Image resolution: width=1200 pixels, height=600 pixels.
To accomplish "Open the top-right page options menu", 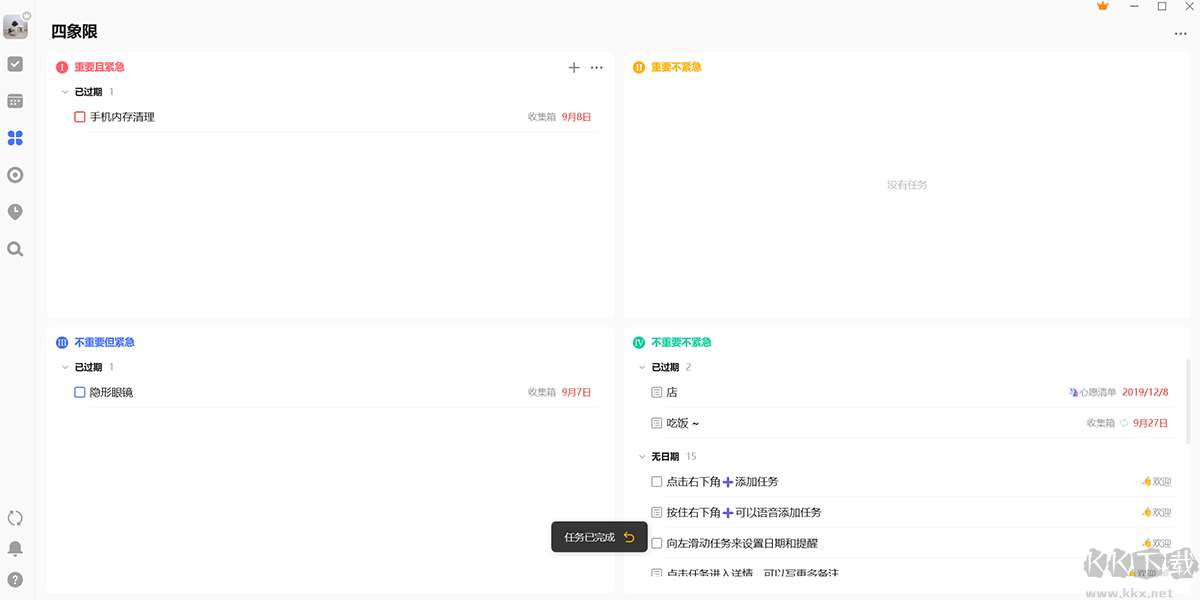I will pos(1181,34).
